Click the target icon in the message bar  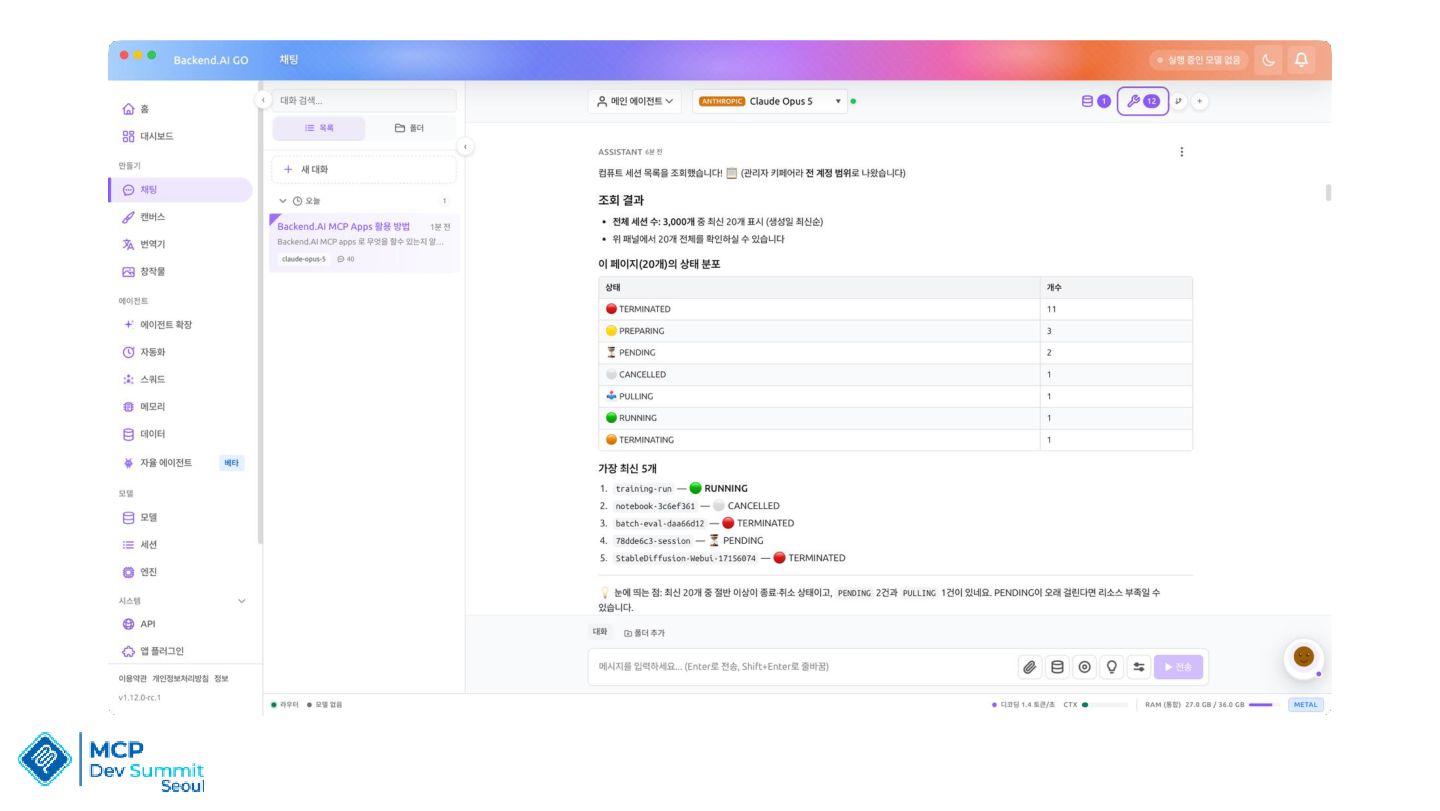1084,667
